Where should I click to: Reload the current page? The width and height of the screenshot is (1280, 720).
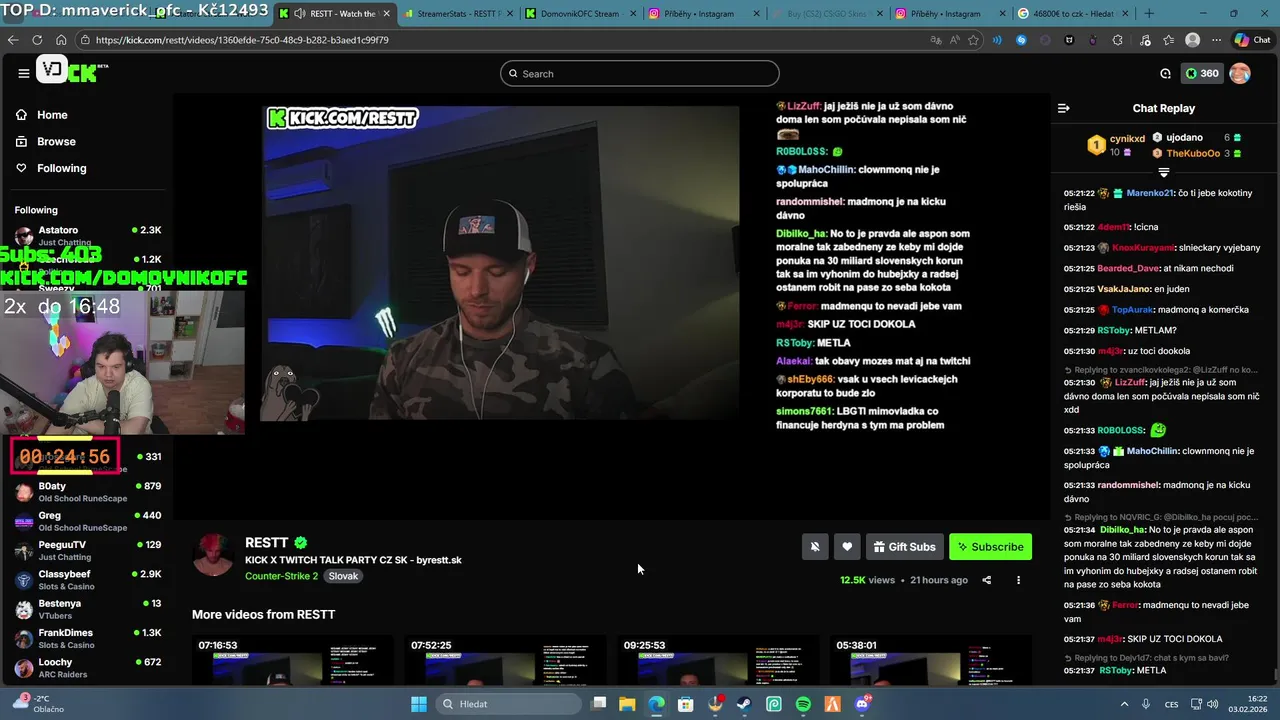37,40
